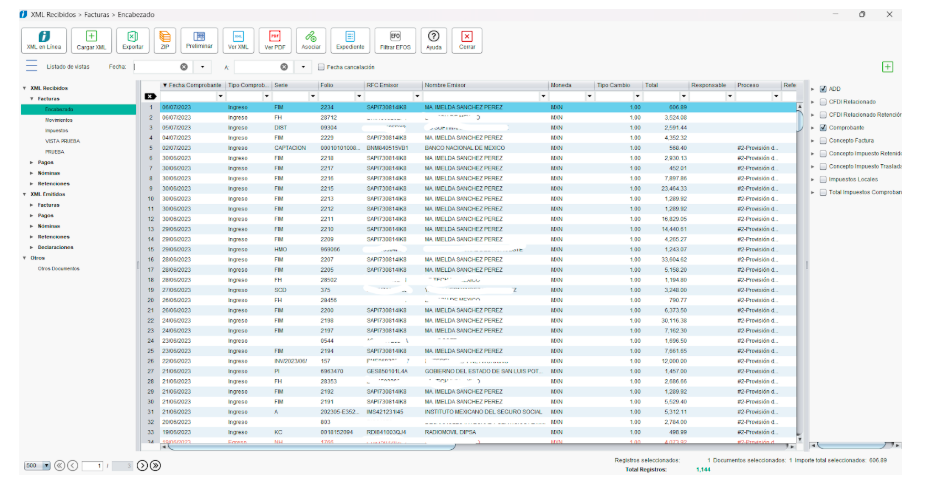925x489 pixels.
Task: Open the Cargar XML tool
Action: coord(92,39)
